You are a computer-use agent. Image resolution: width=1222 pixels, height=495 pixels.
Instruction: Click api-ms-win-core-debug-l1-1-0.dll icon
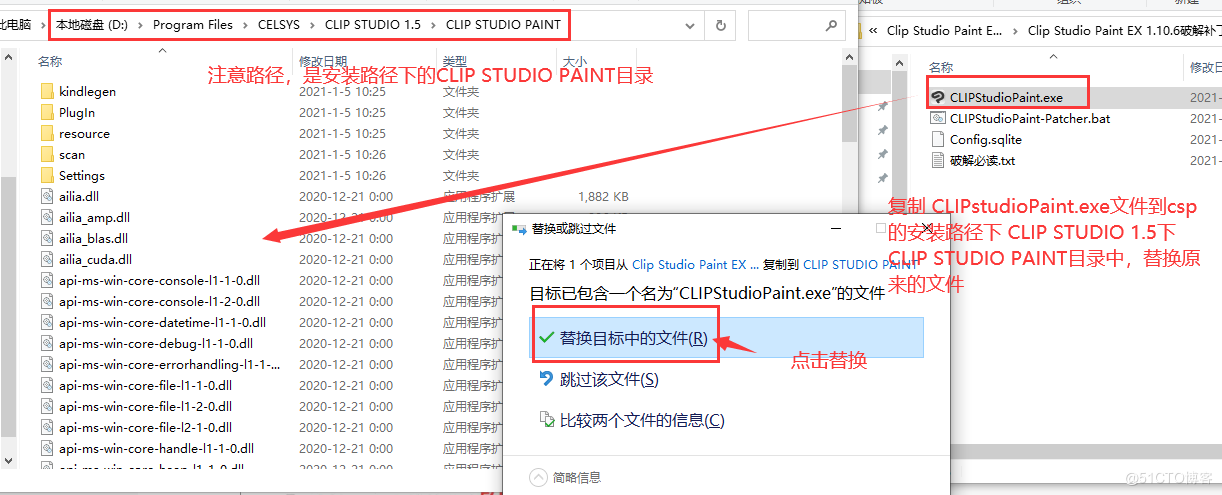(x=47, y=343)
